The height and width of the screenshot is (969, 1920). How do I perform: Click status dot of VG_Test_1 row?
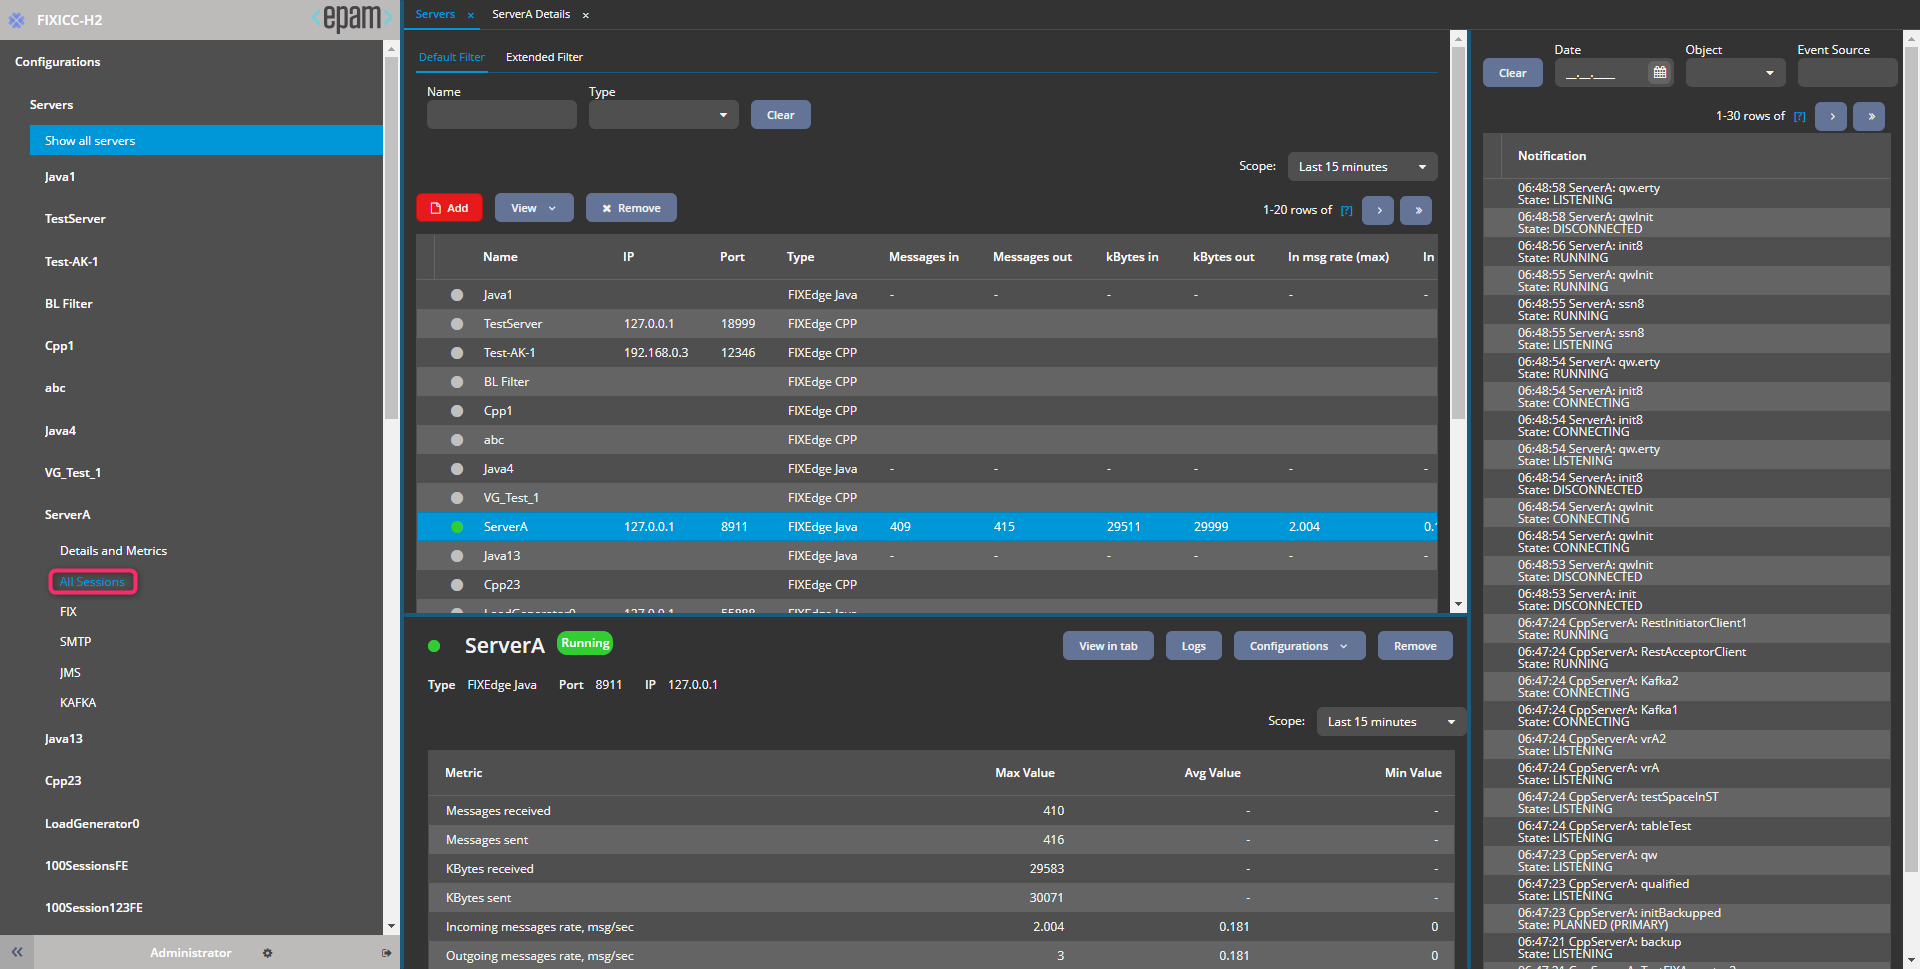tap(457, 498)
